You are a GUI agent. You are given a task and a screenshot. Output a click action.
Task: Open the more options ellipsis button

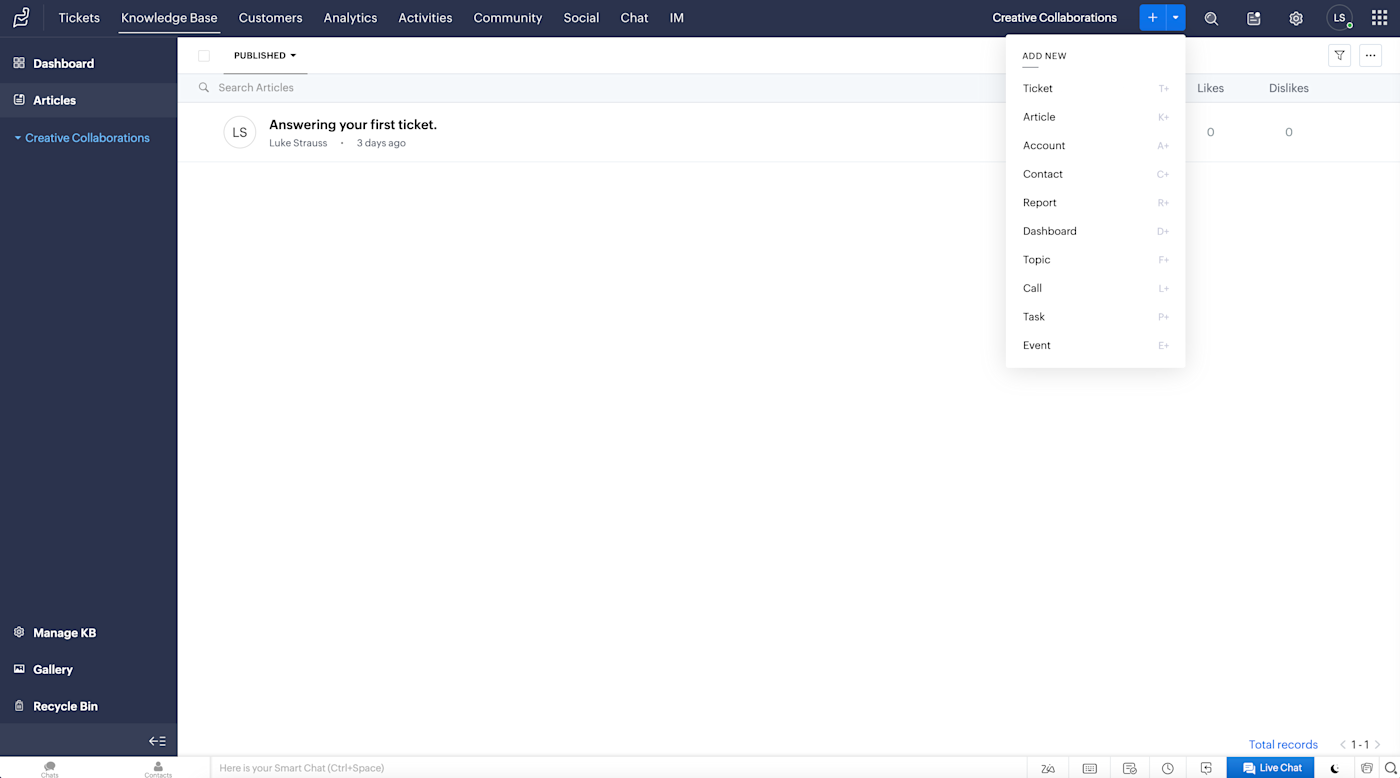(1370, 56)
